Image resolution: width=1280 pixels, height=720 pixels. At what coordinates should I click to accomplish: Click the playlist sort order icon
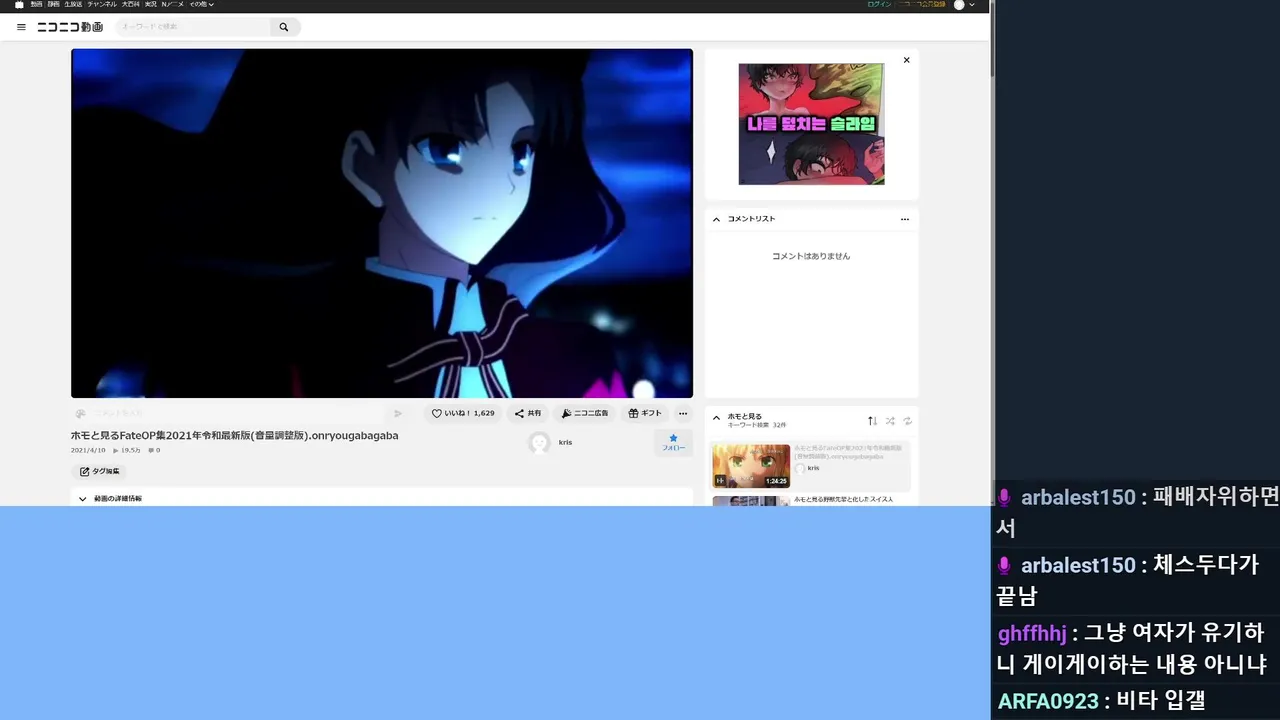[872, 421]
